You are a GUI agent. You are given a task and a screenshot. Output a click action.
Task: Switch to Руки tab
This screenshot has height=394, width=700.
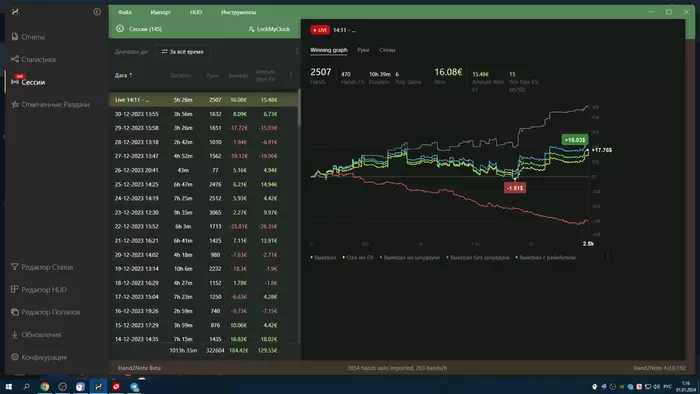363,50
